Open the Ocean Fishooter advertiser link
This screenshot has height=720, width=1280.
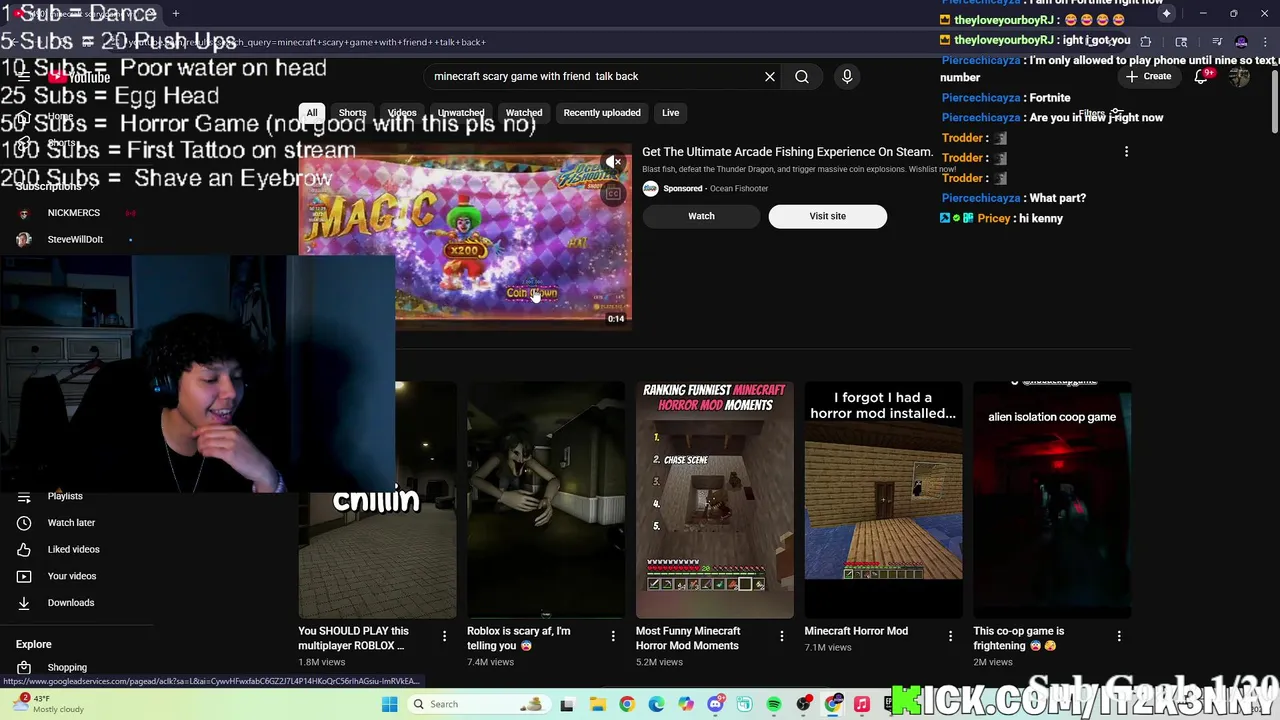point(739,188)
